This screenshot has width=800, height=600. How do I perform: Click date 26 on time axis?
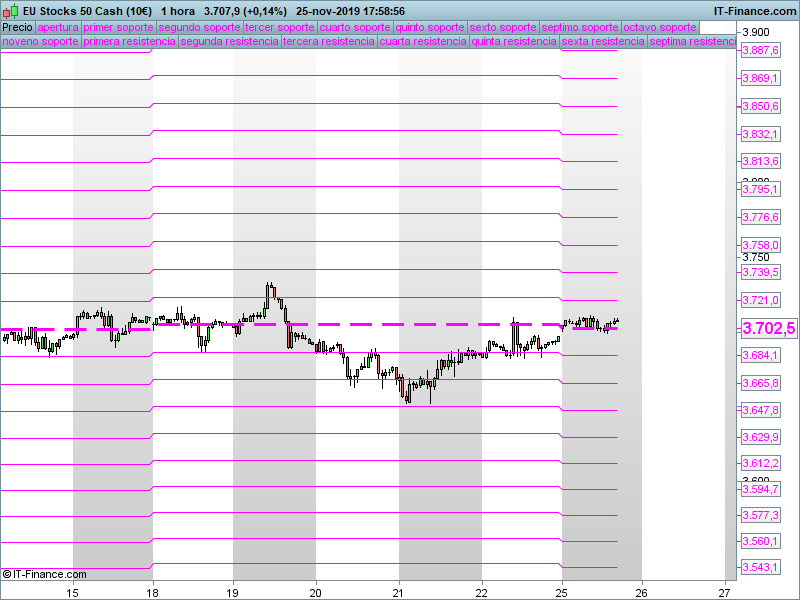point(641,593)
